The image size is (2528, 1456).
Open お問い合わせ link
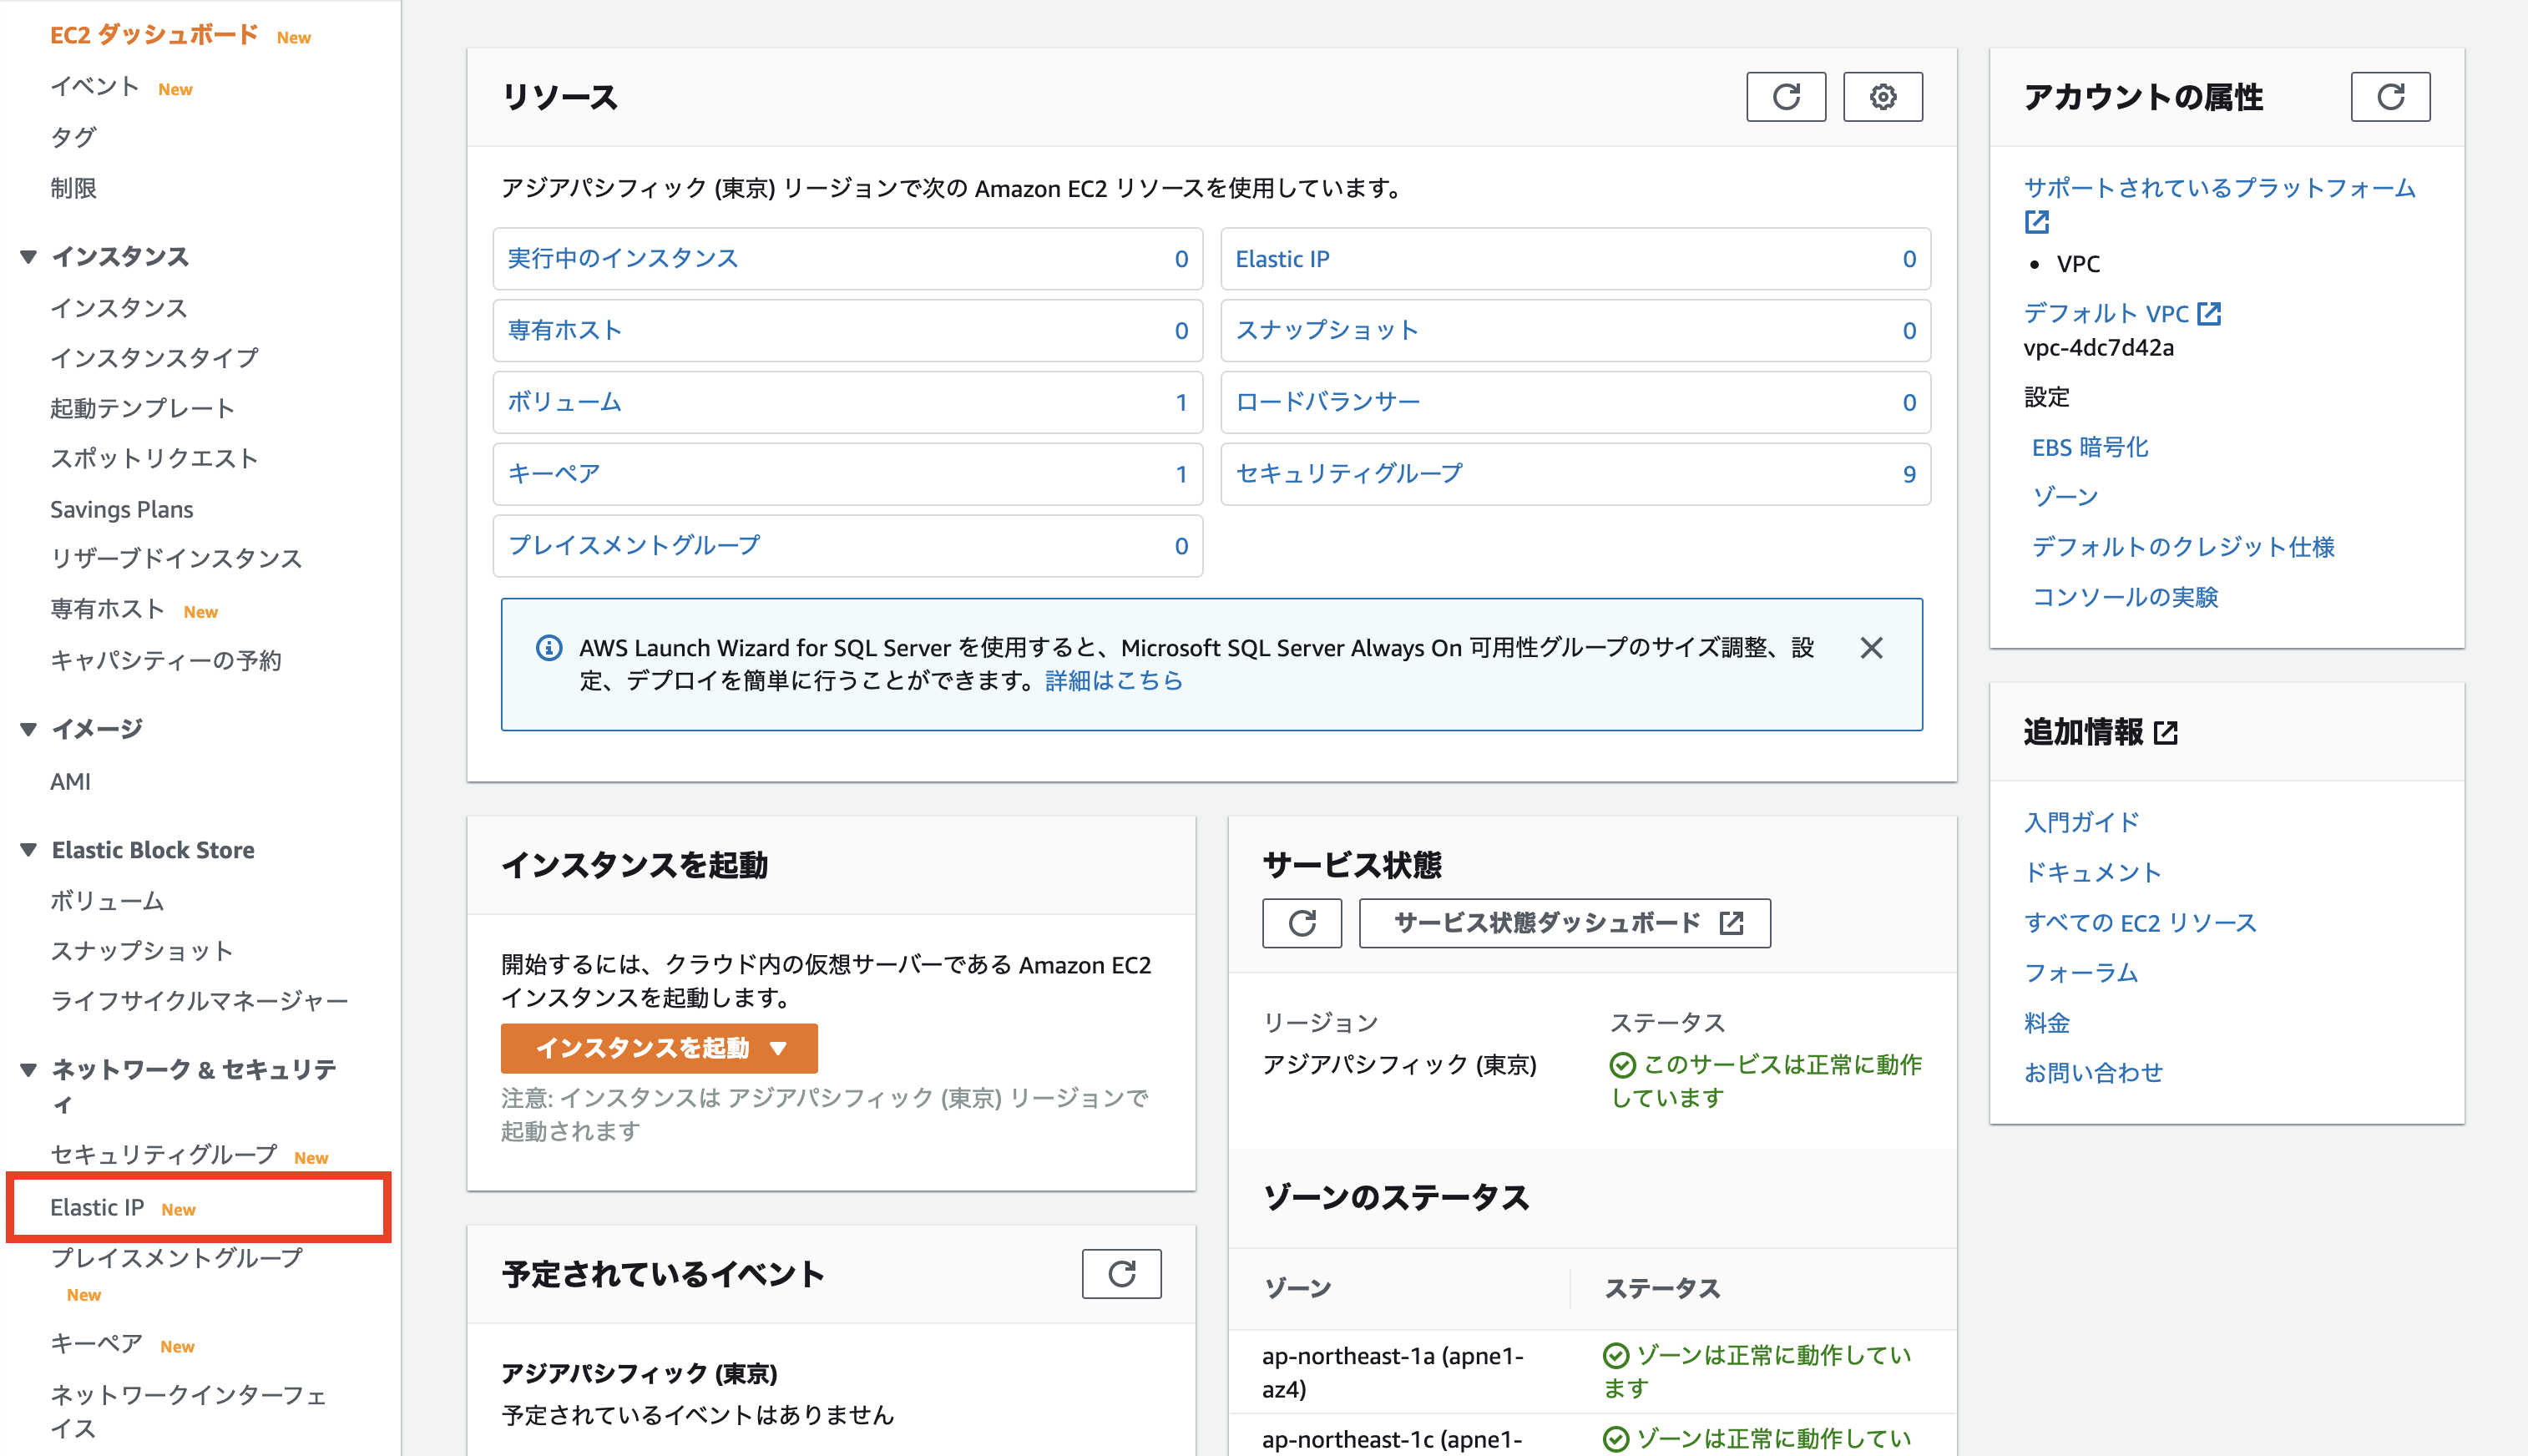(2093, 1073)
